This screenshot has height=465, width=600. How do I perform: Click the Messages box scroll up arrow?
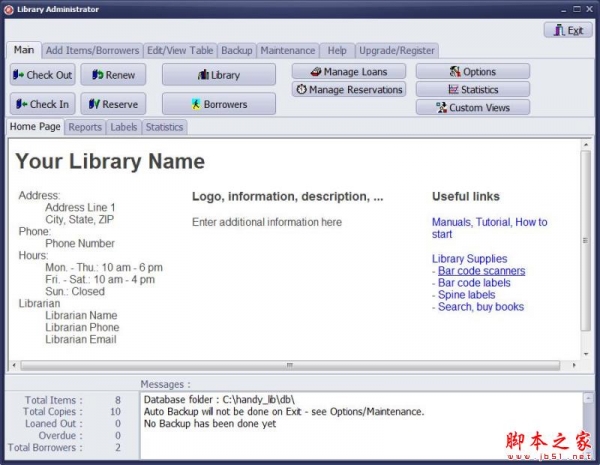pyautogui.click(x=588, y=398)
